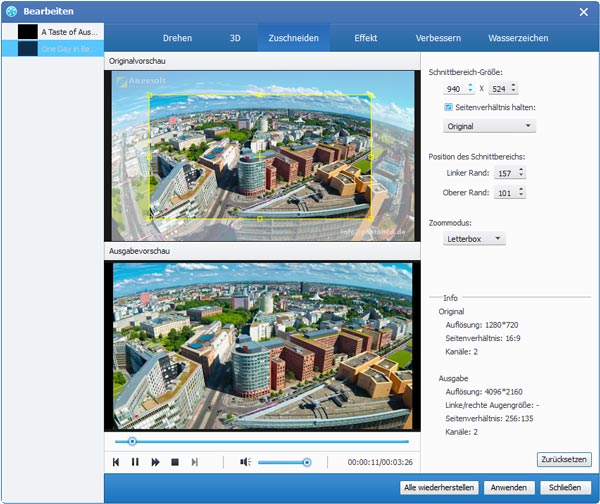Click the Oberer Rand value field

505,193
